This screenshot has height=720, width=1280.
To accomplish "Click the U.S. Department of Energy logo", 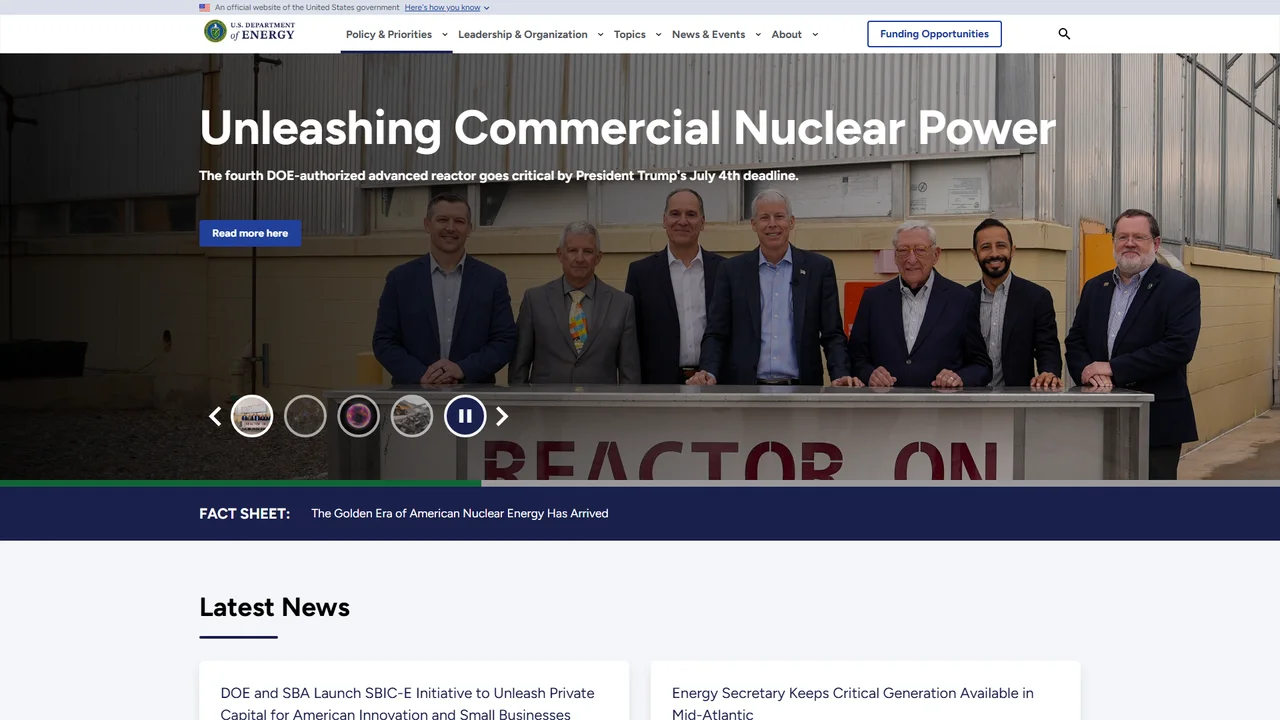I will [x=249, y=31].
